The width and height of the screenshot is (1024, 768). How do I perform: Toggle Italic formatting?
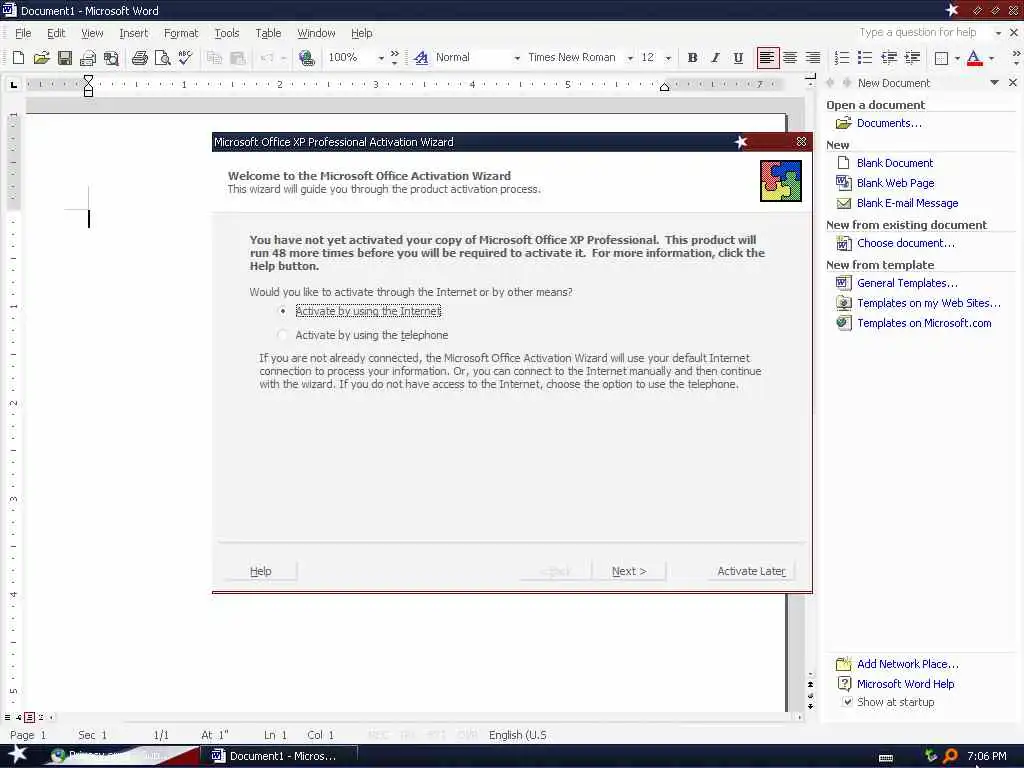tap(715, 57)
